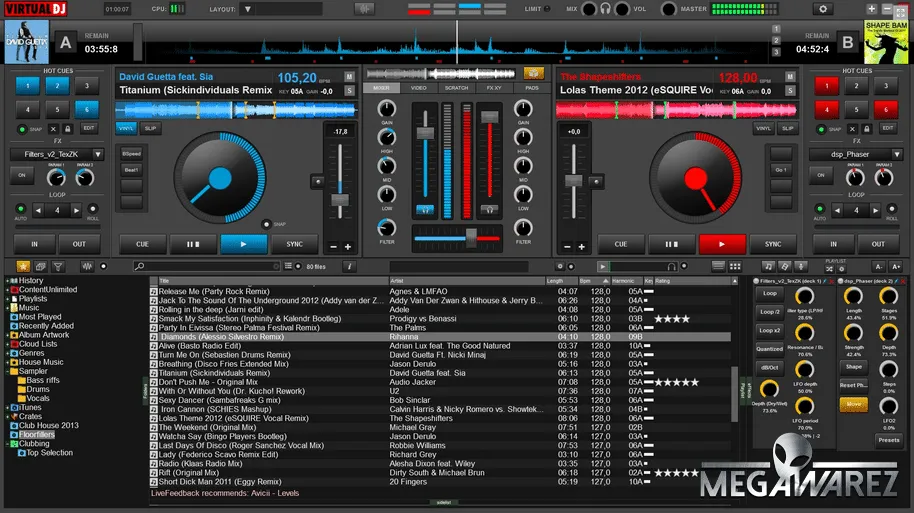Expand the iTunes folder in browser tree
Image resolution: width=914 pixels, height=513 pixels.
(8, 407)
